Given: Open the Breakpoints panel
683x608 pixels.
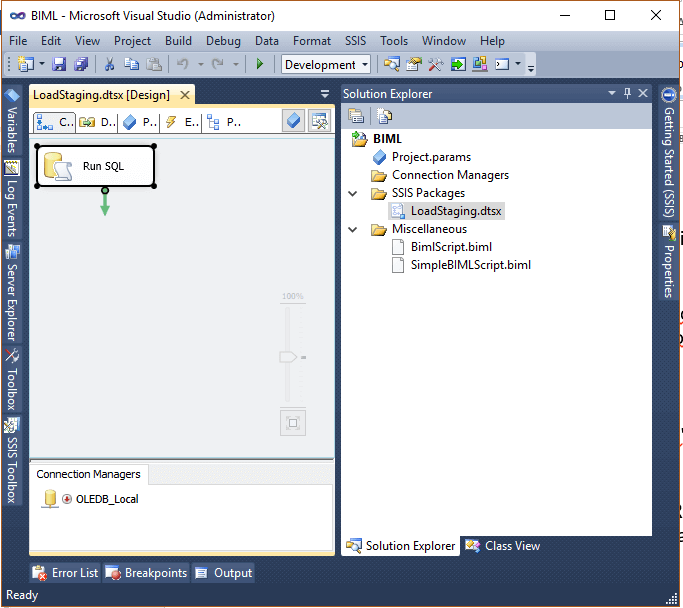Looking at the screenshot, I should point(146,573).
